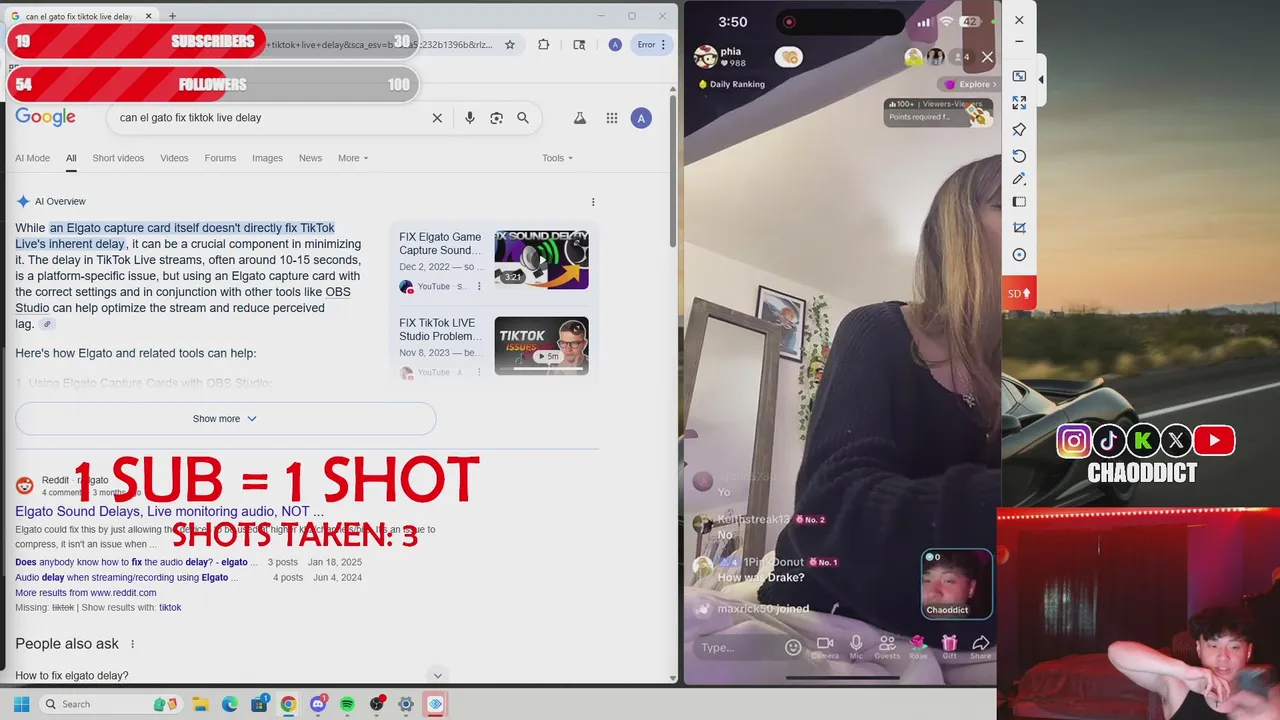The height and width of the screenshot is (720, 1280).
Task: Change SD resolution quality
Action: tap(1019, 293)
